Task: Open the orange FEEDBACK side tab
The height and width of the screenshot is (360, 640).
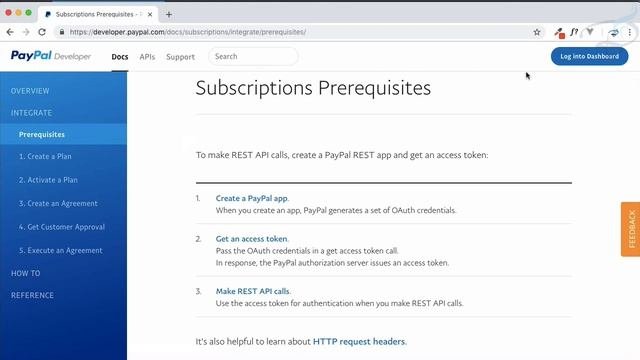Action: pos(631,229)
